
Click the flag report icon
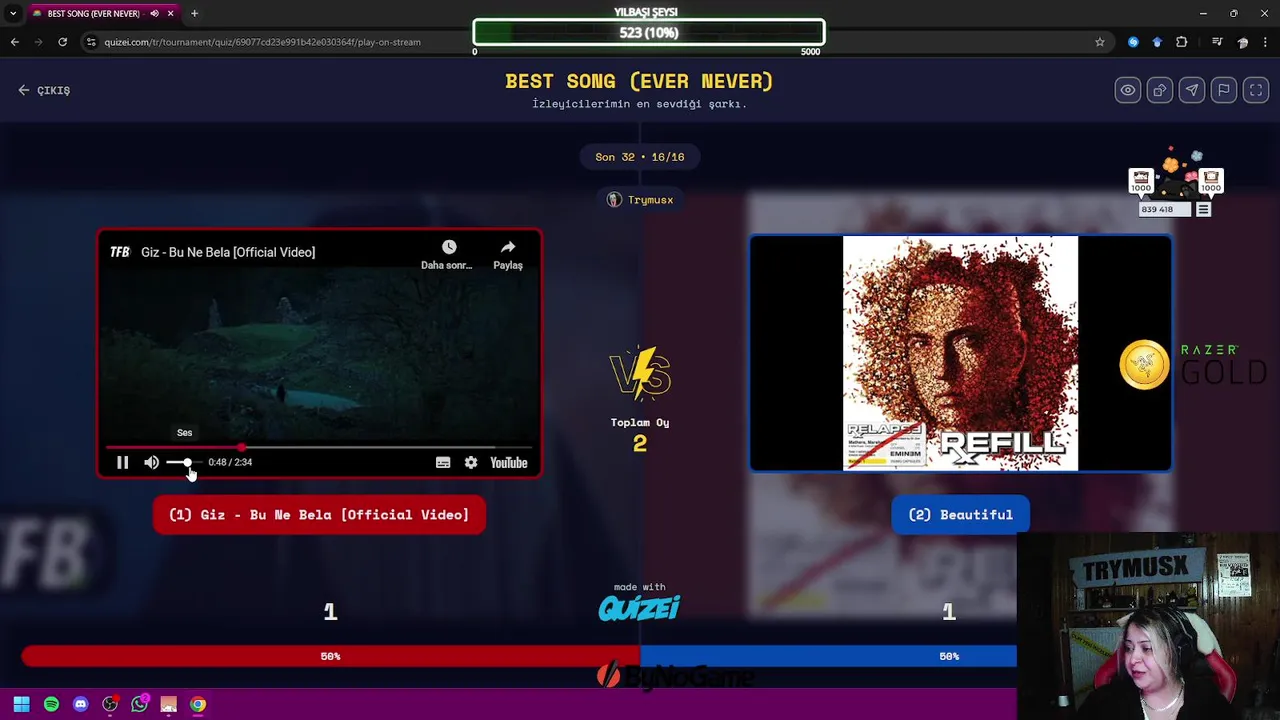click(1223, 90)
